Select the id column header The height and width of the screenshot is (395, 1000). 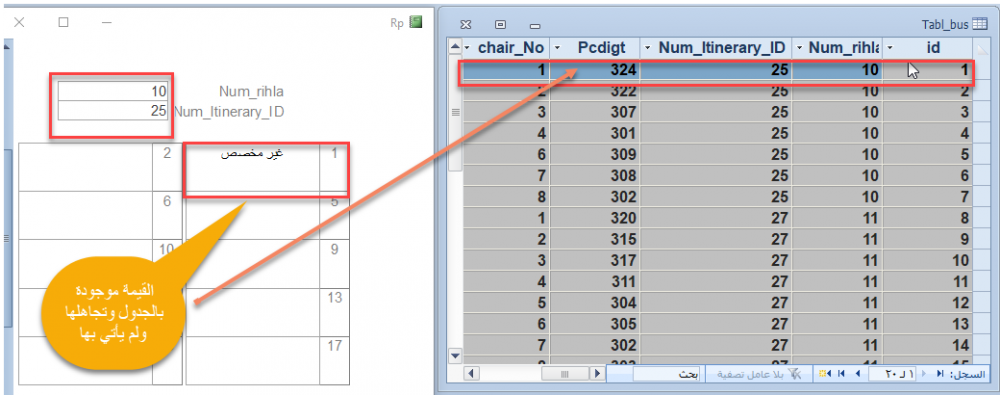click(928, 48)
